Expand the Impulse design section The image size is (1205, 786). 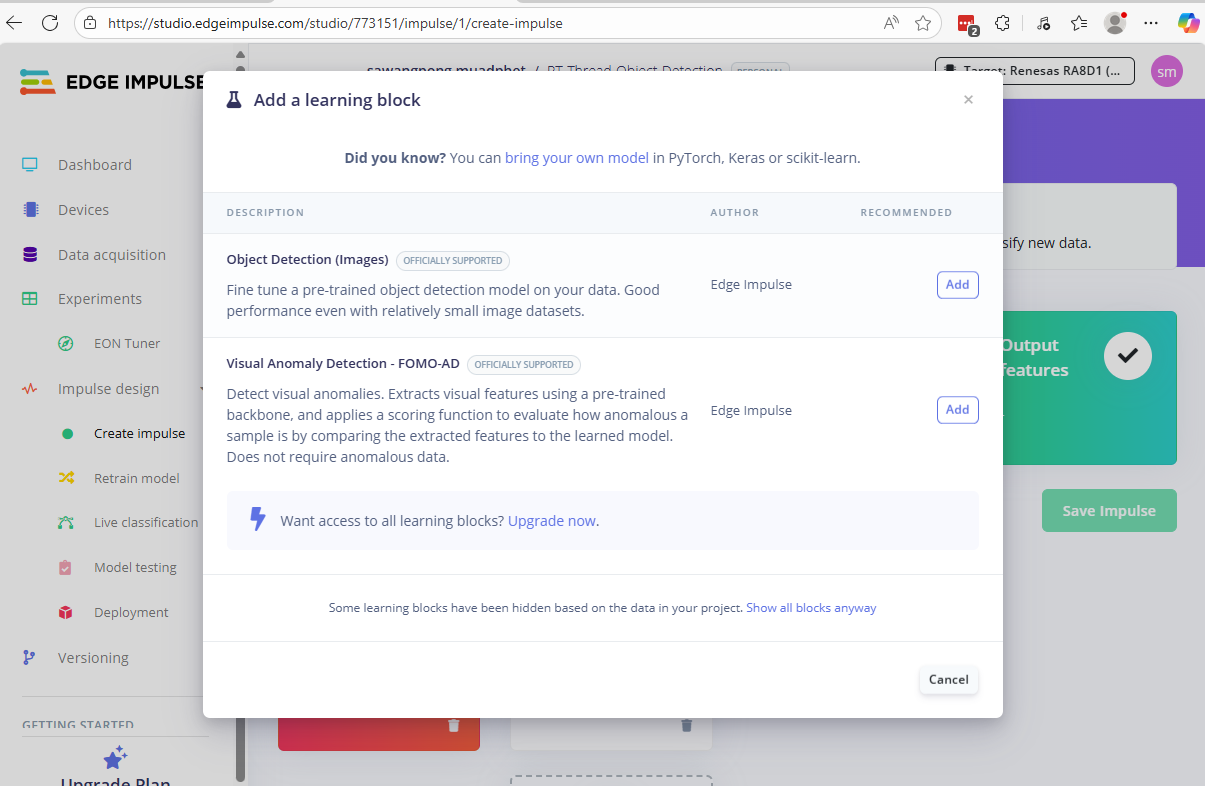point(108,389)
